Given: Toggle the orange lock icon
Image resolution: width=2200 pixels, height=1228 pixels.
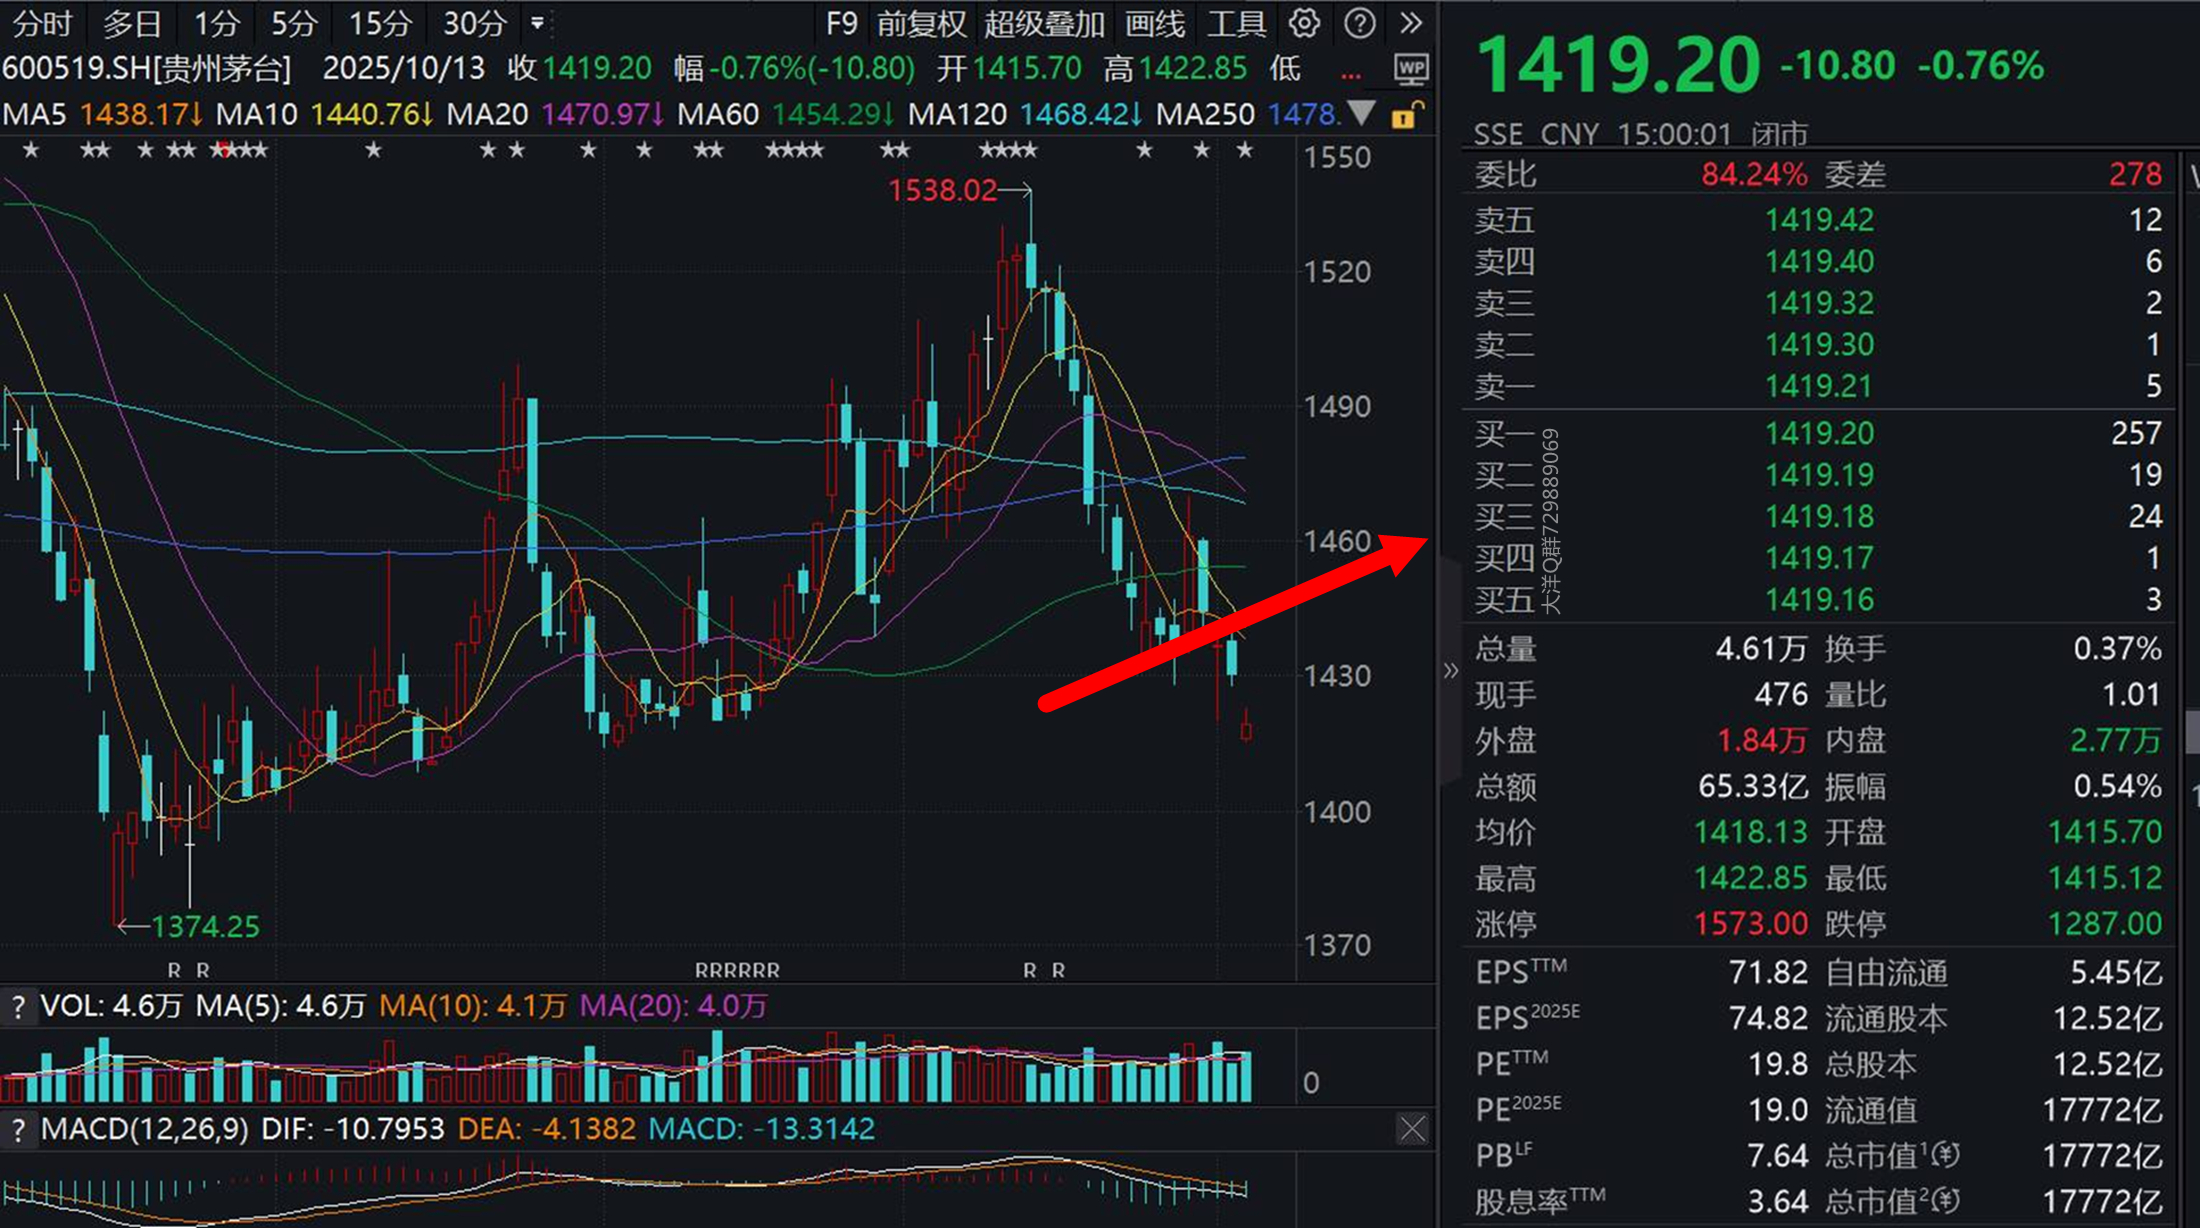Looking at the screenshot, I should click(1406, 115).
